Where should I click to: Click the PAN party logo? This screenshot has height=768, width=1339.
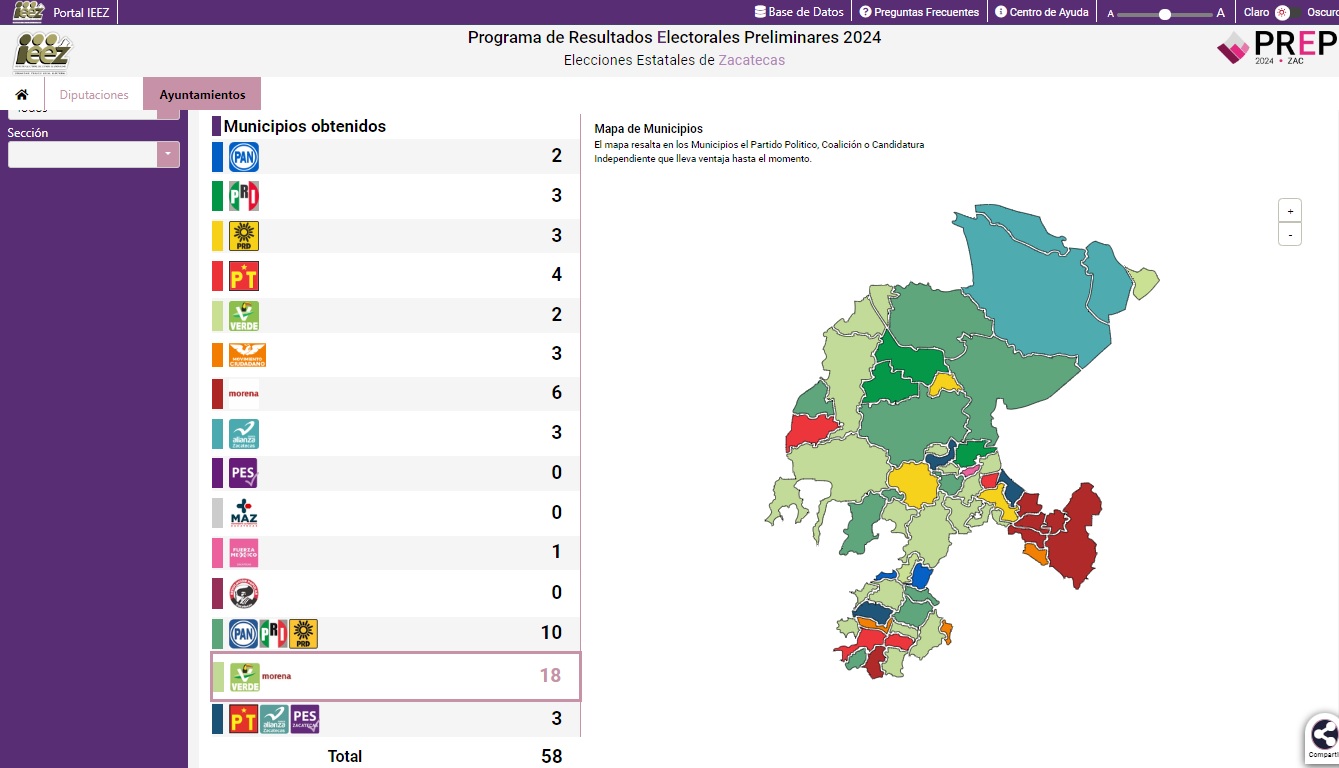[x=244, y=156]
